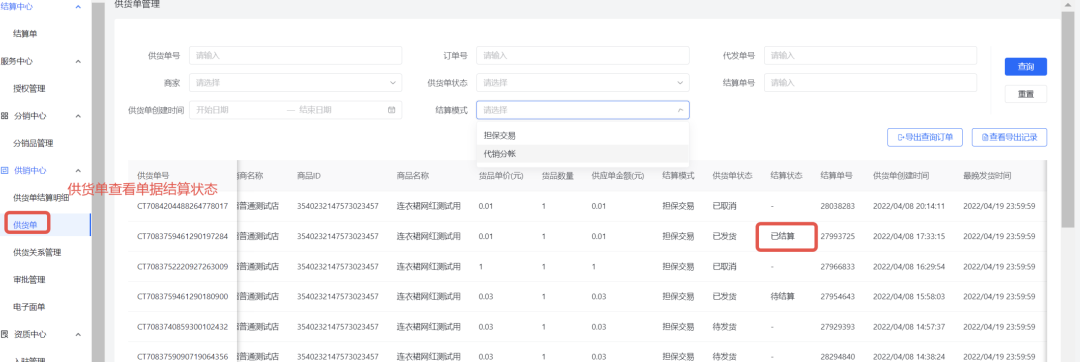Open 供货关系管理 in the sidebar

click(37, 252)
